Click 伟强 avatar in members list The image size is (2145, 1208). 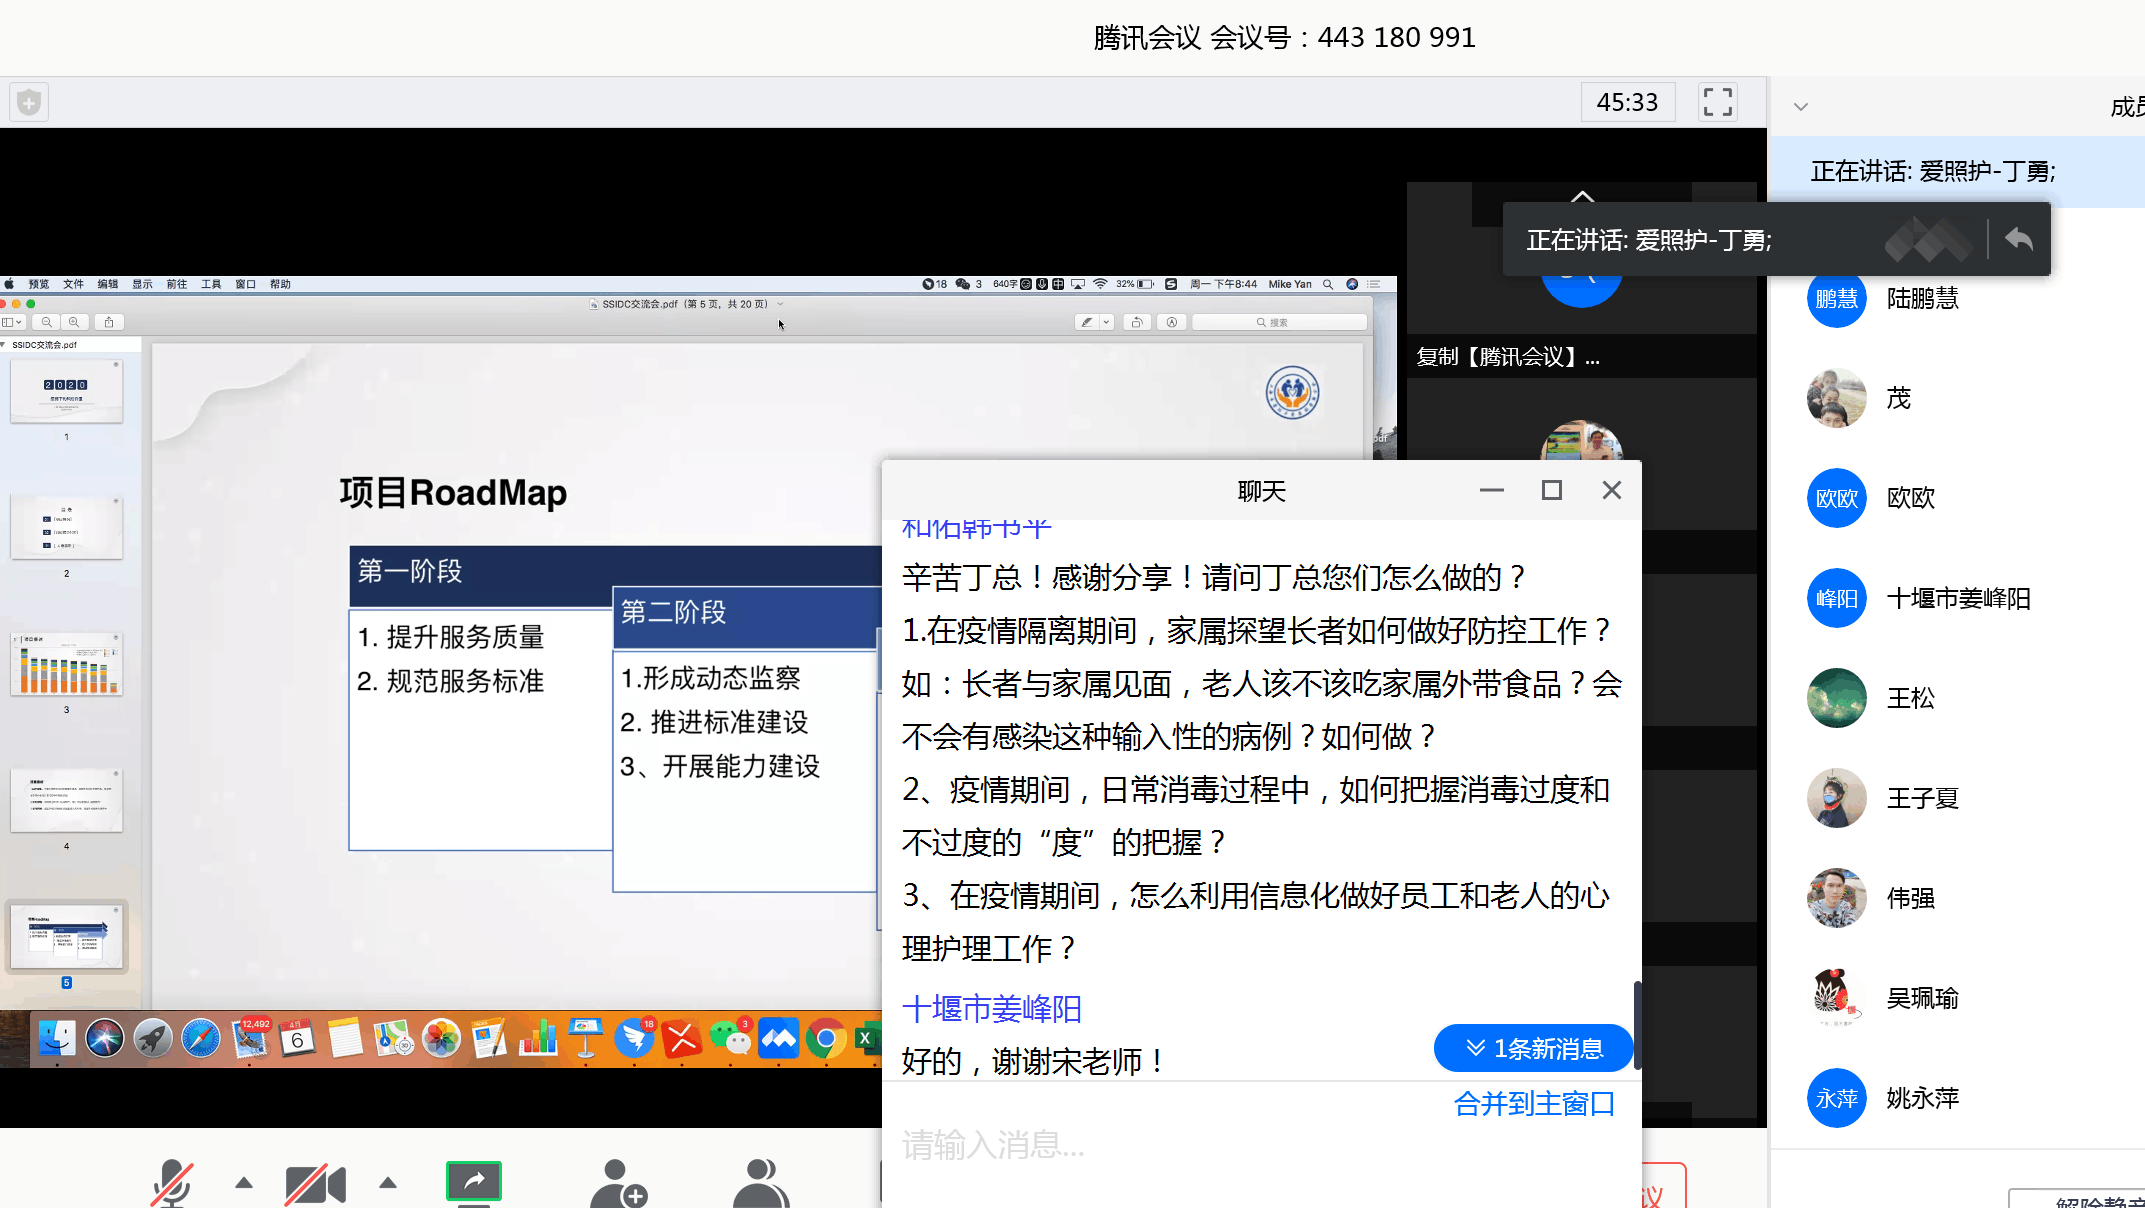tap(1837, 898)
